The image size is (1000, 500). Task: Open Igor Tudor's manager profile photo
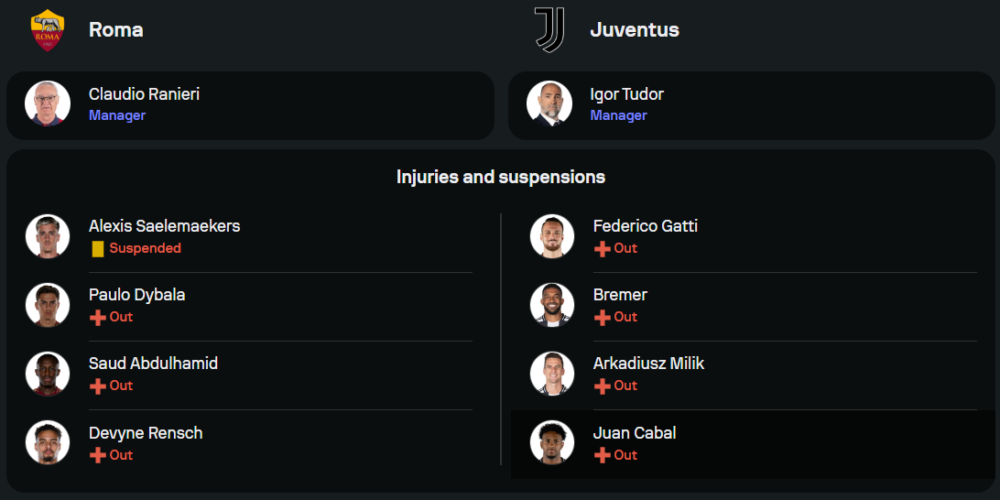(x=549, y=104)
